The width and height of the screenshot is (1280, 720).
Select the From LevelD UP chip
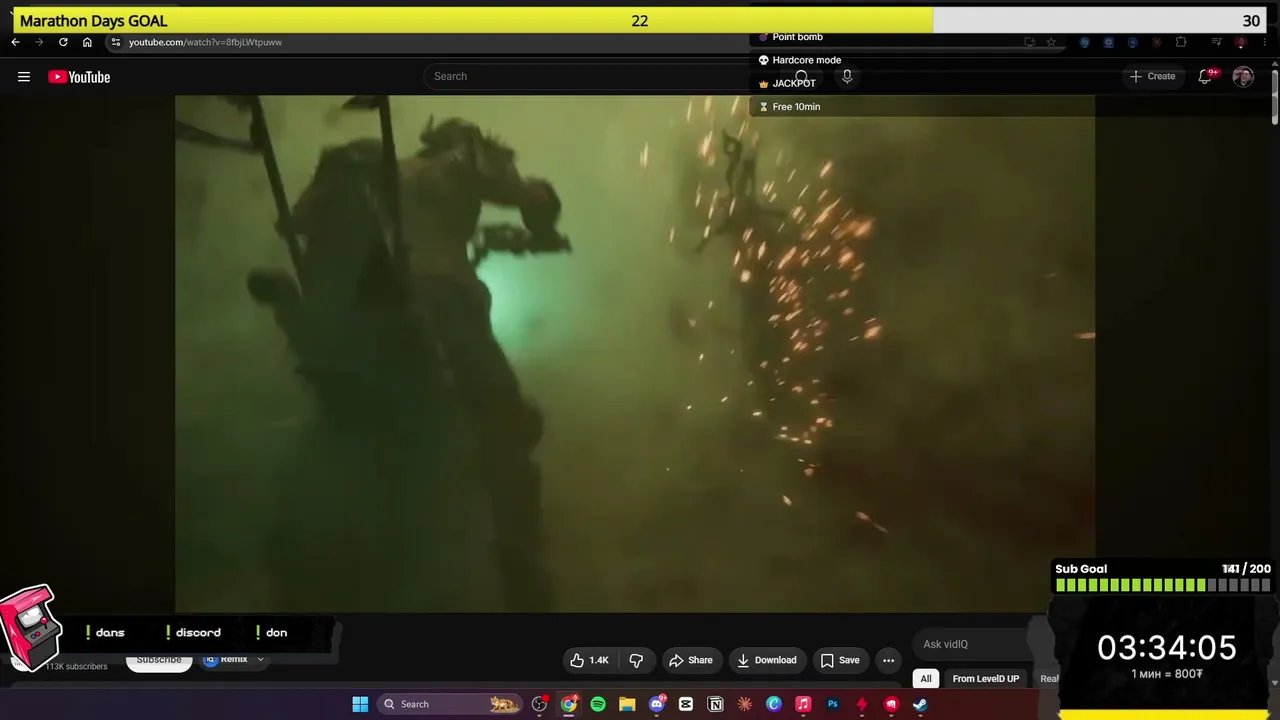986,678
